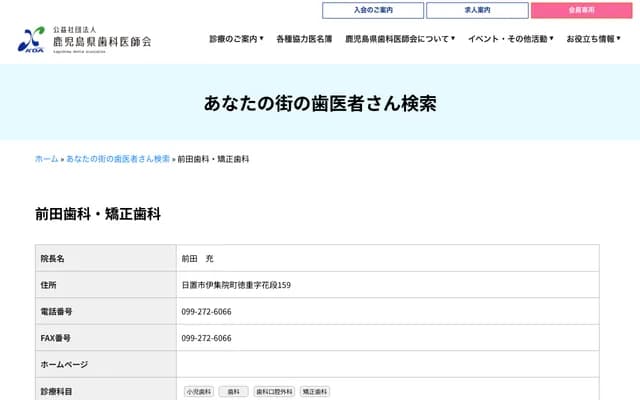Select the 矯正歯科 specialty tag

tap(315, 392)
